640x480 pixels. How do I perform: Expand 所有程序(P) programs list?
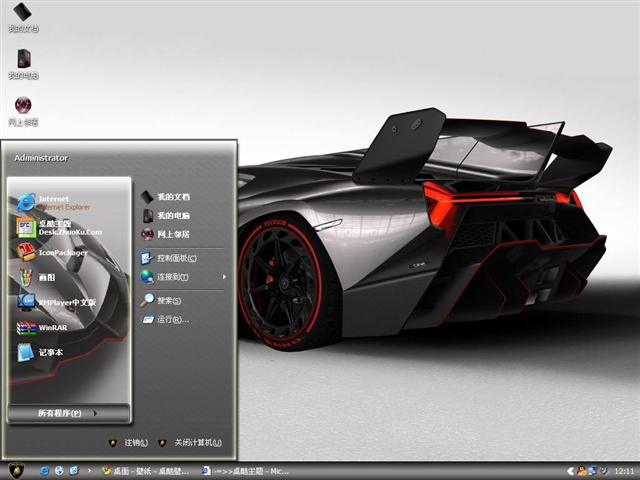pos(68,413)
